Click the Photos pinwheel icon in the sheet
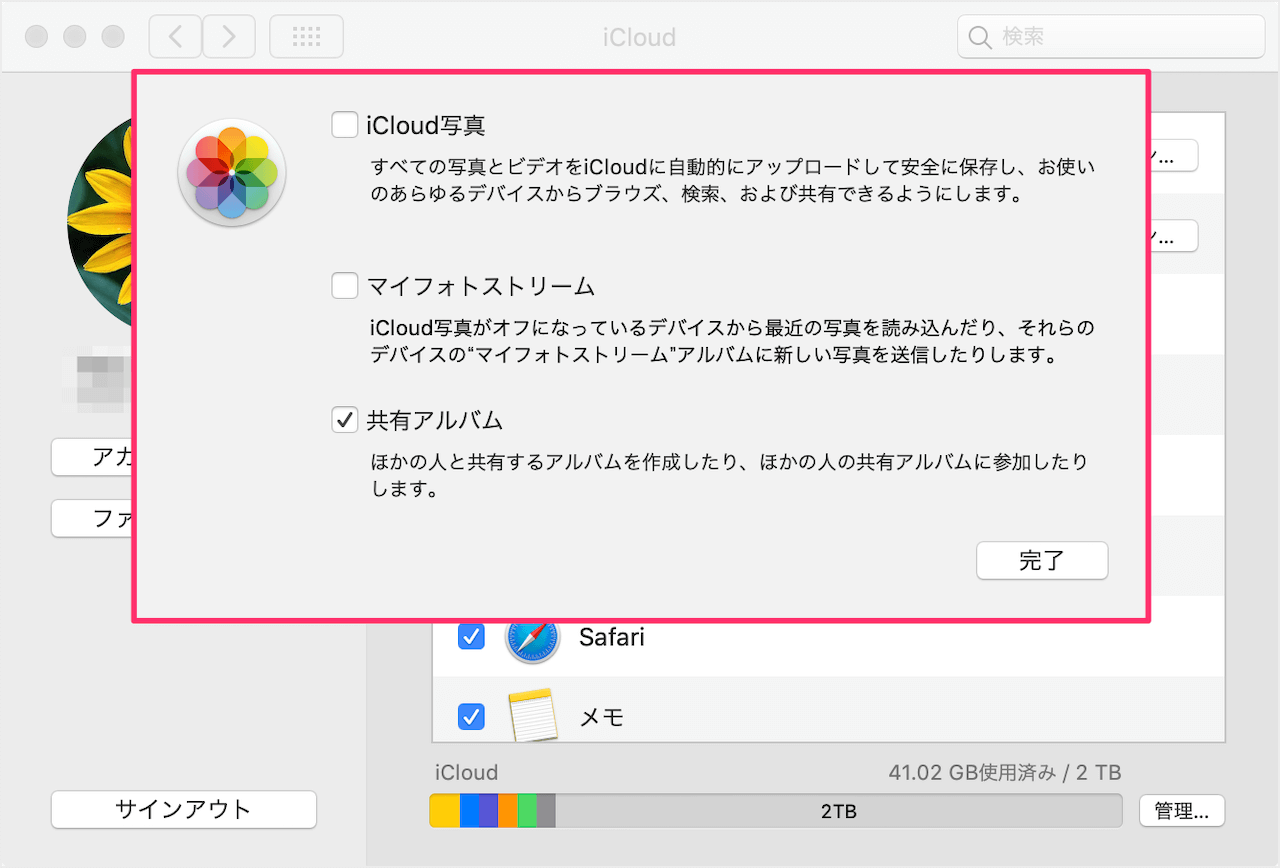 pos(232,173)
